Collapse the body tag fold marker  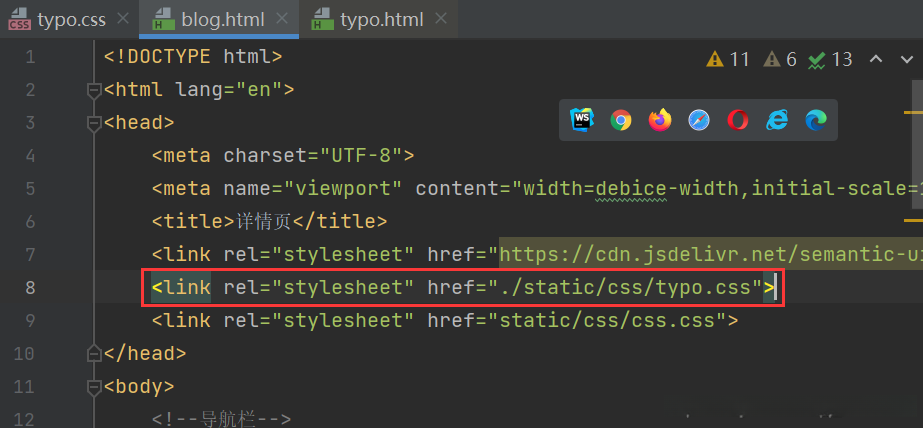click(95, 386)
